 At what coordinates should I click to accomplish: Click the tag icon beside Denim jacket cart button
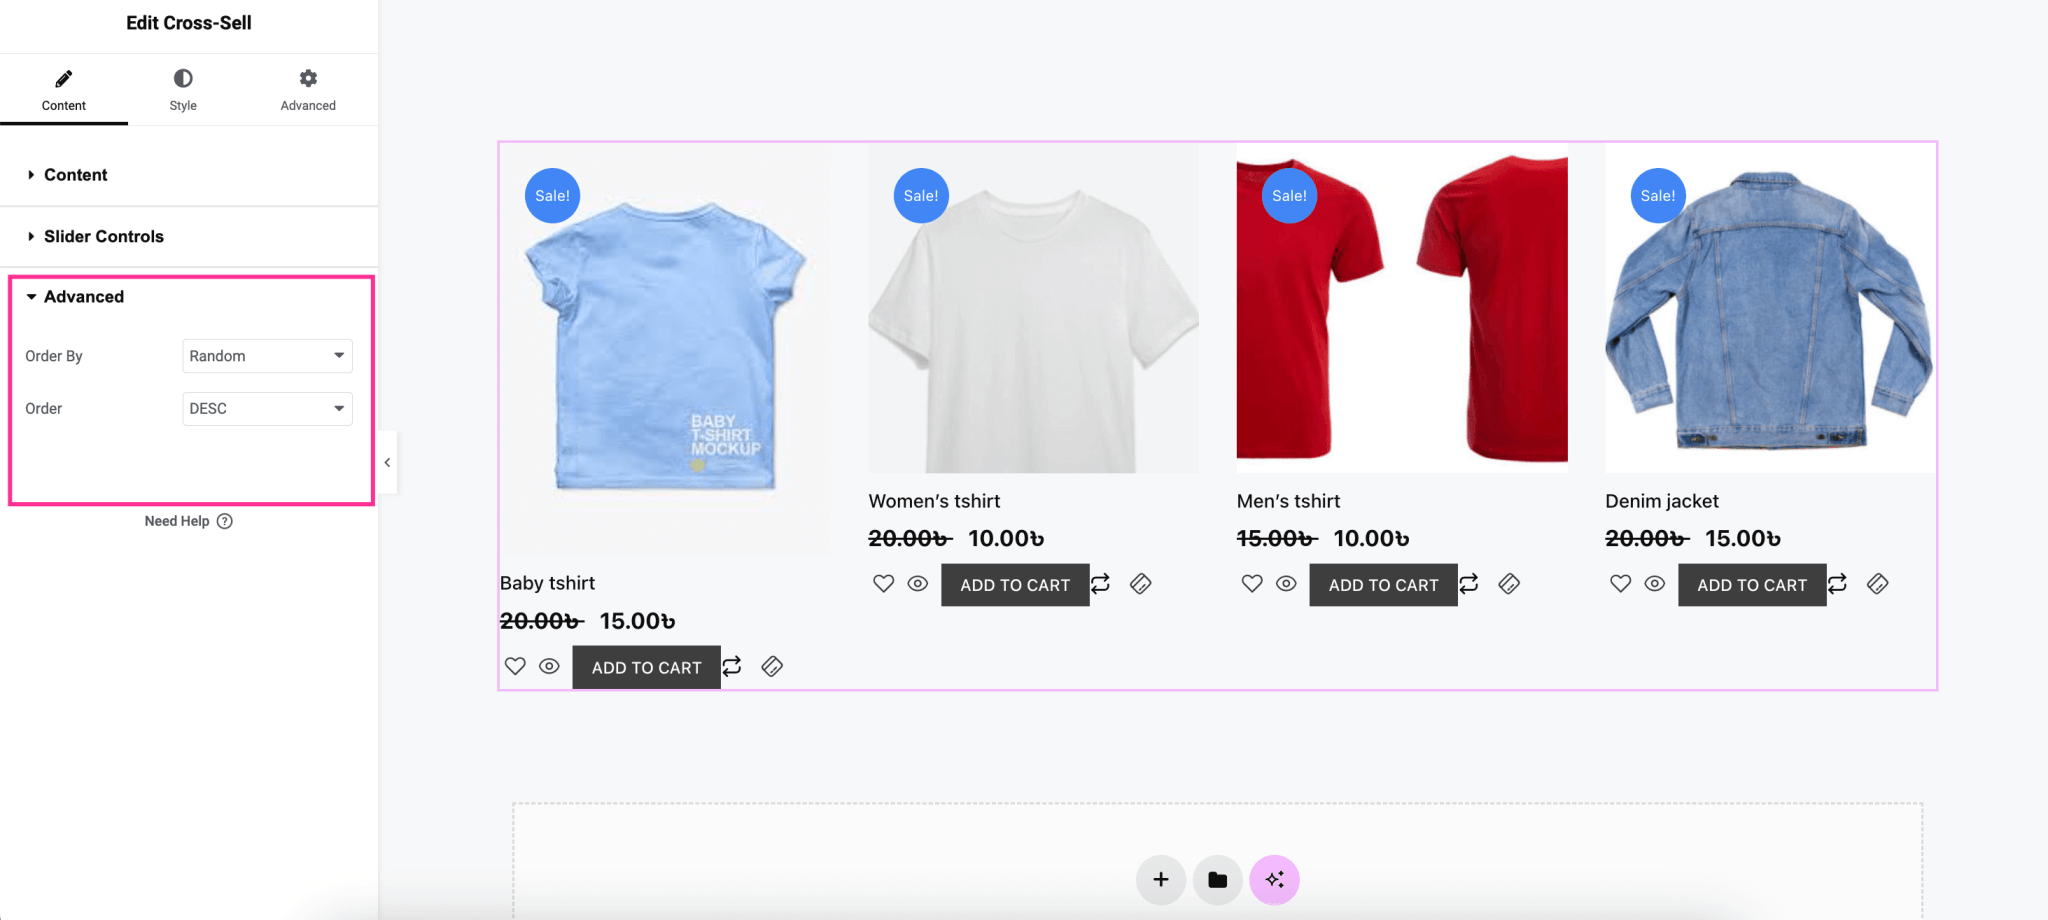1878,583
